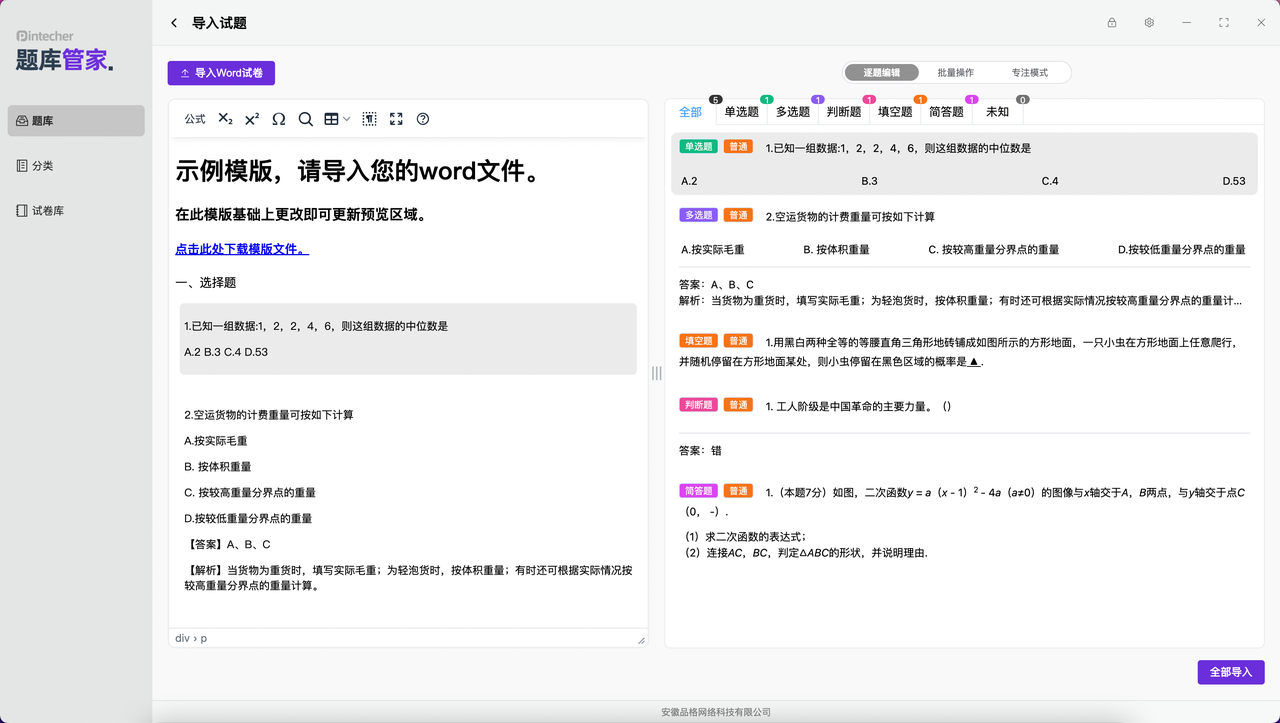Image resolution: width=1280 pixels, height=723 pixels.
Task: Open the 简答题 tab
Action: (x=946, y=112)
